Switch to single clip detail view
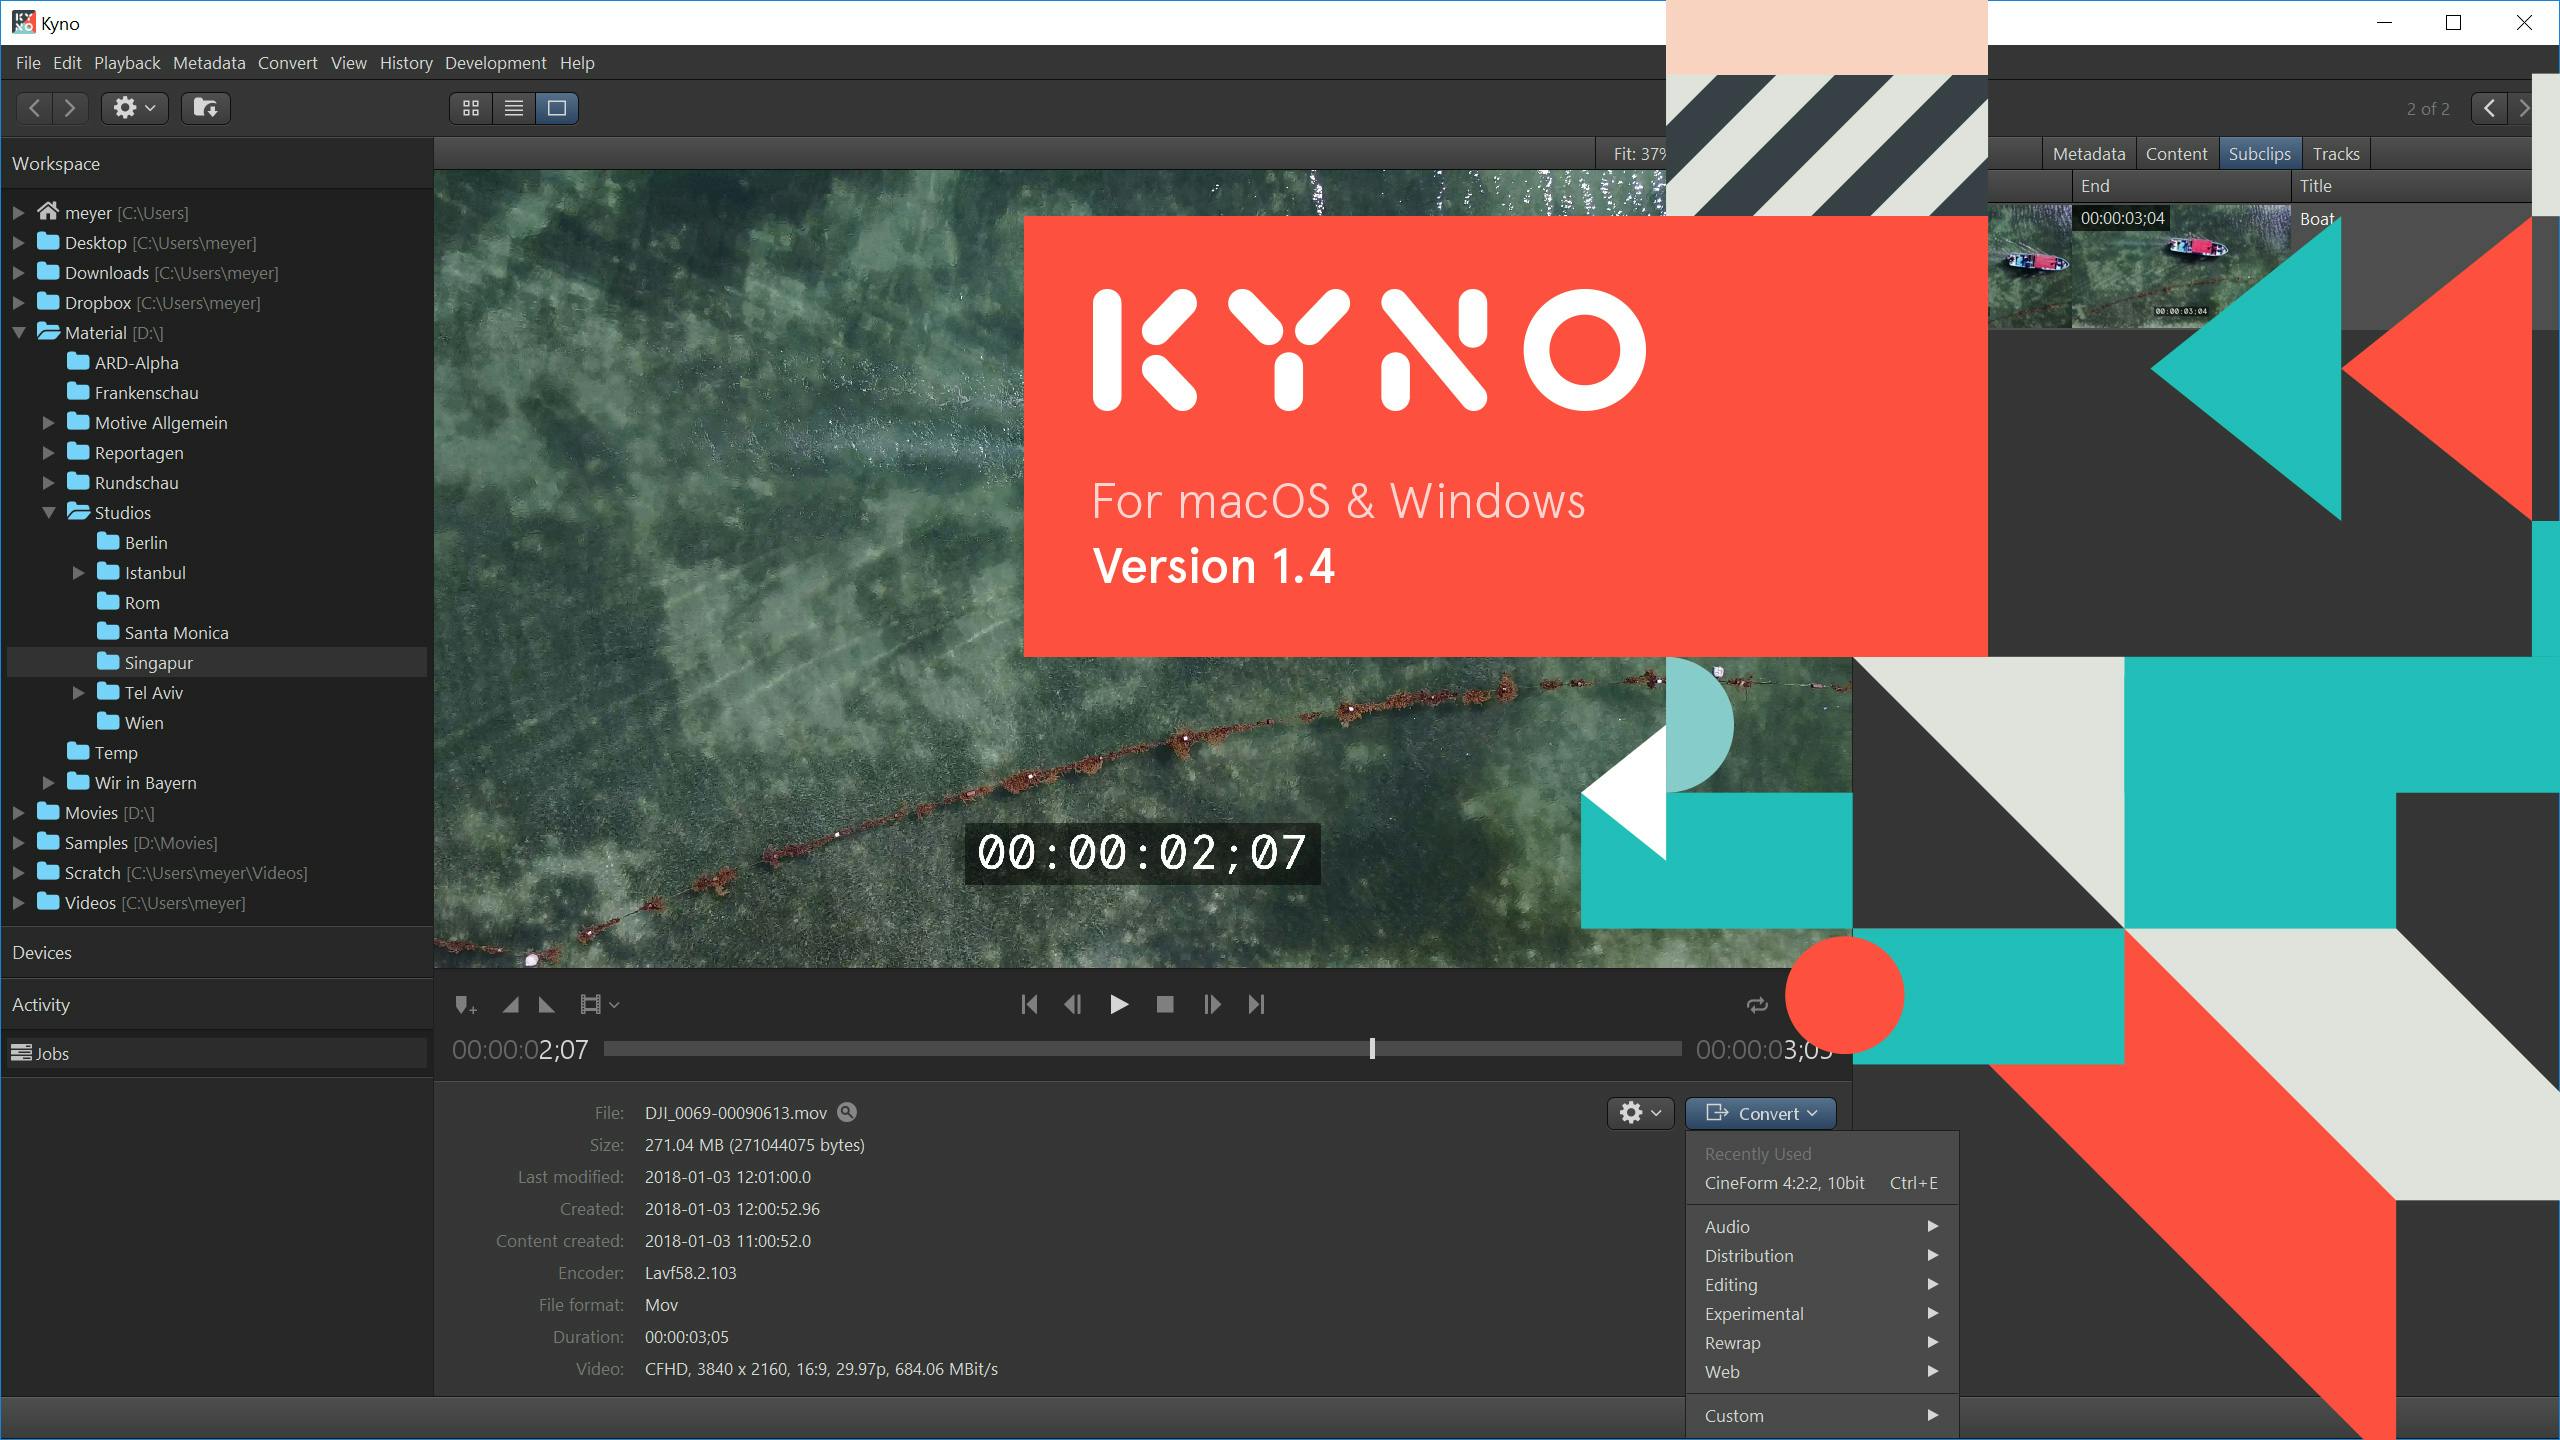 (x=557, y=108)
